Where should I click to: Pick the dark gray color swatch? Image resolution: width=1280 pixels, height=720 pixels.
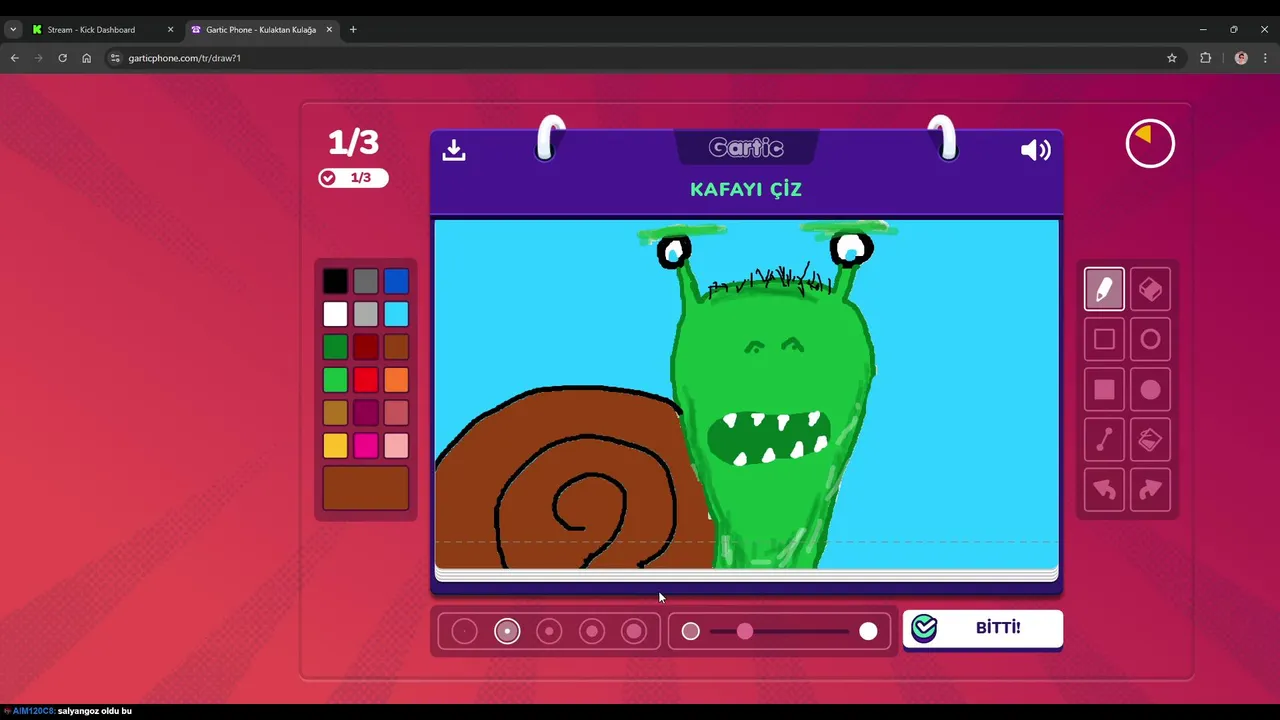coord(366,282)
